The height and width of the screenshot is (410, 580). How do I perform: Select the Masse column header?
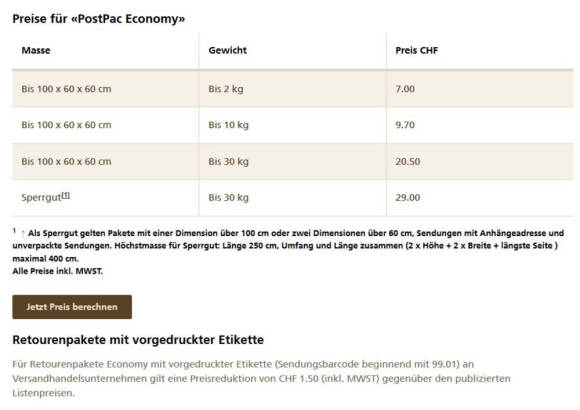36,50
